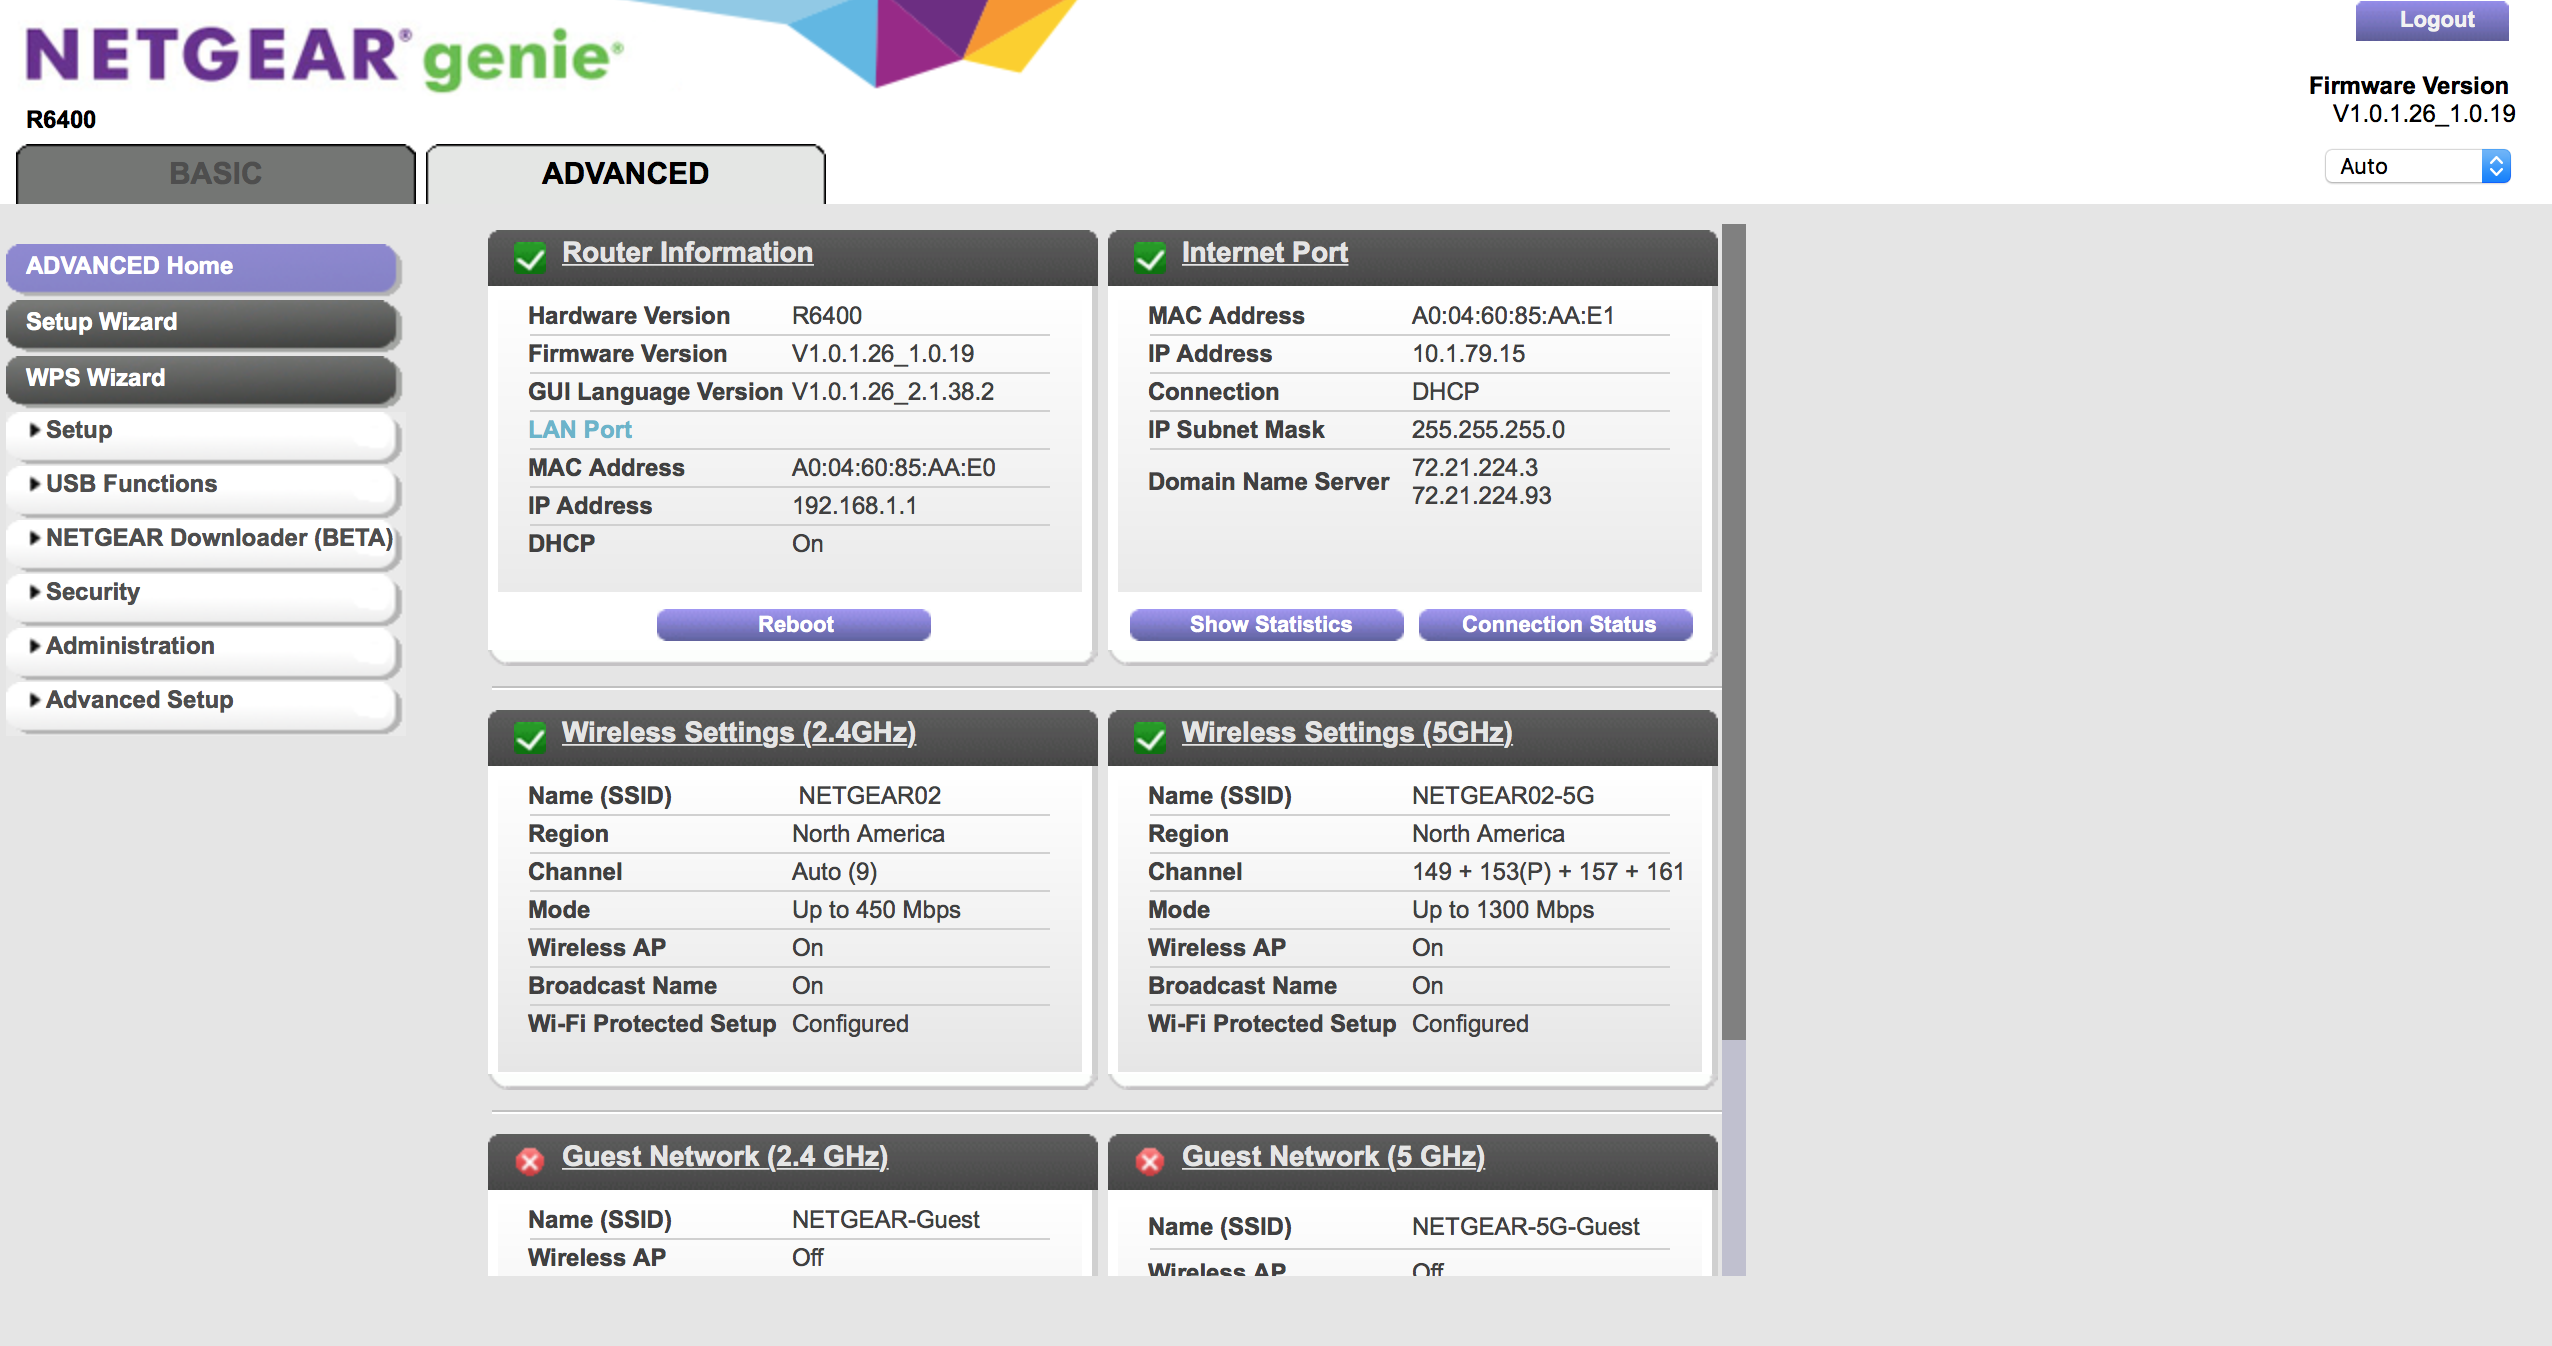Switch to the BASIC tab
This screenshot has width=2552, height=1346.
(216, 174)
